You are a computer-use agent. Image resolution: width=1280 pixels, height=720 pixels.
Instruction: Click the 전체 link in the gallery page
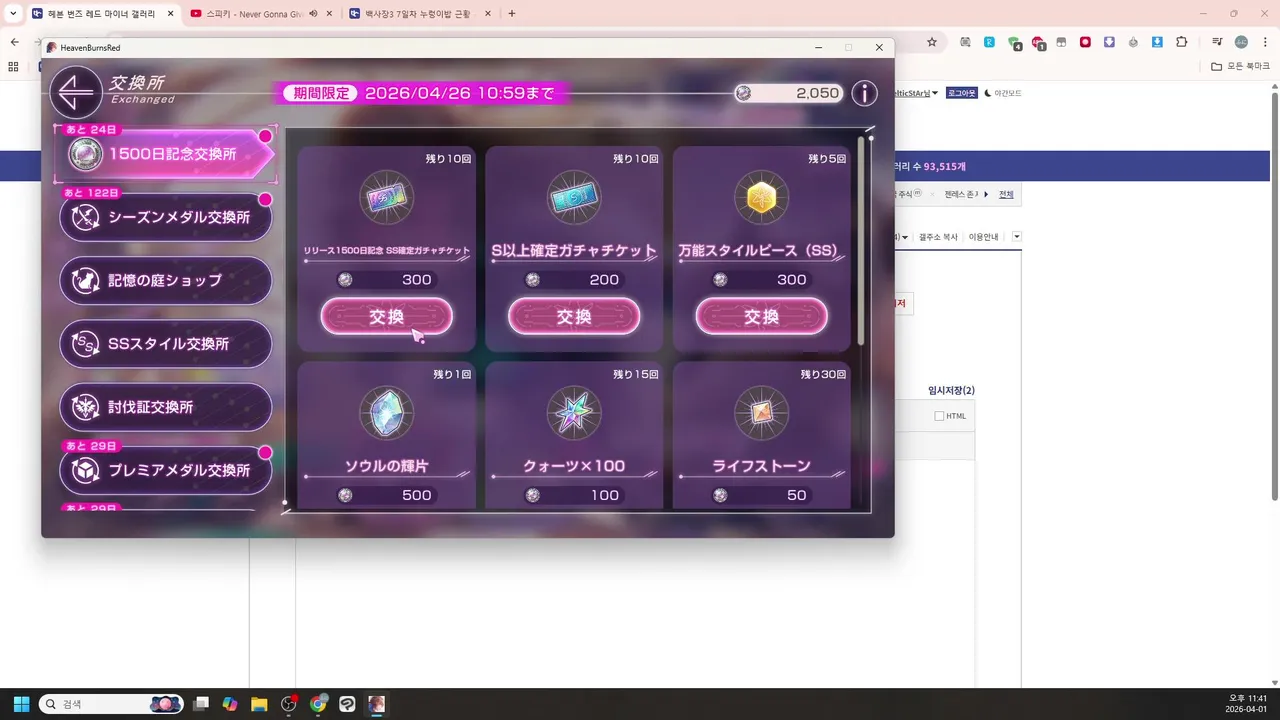click(x=1006, y=194)
